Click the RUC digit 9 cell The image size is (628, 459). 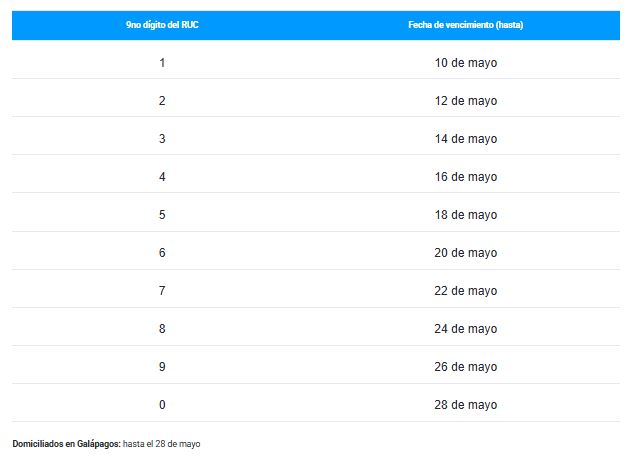pos(162,367)
